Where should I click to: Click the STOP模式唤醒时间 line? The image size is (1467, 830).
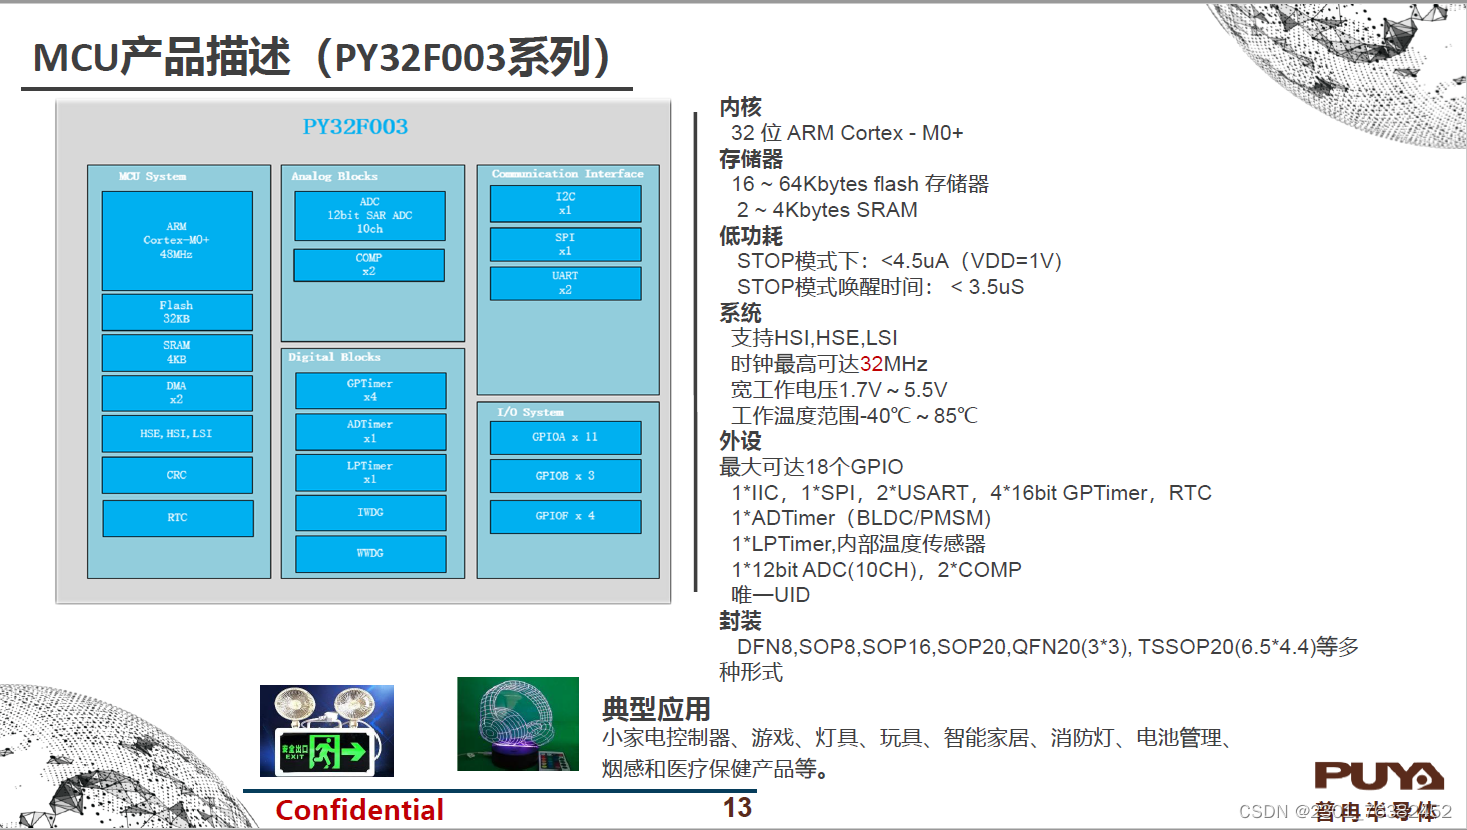coord(880,287)
